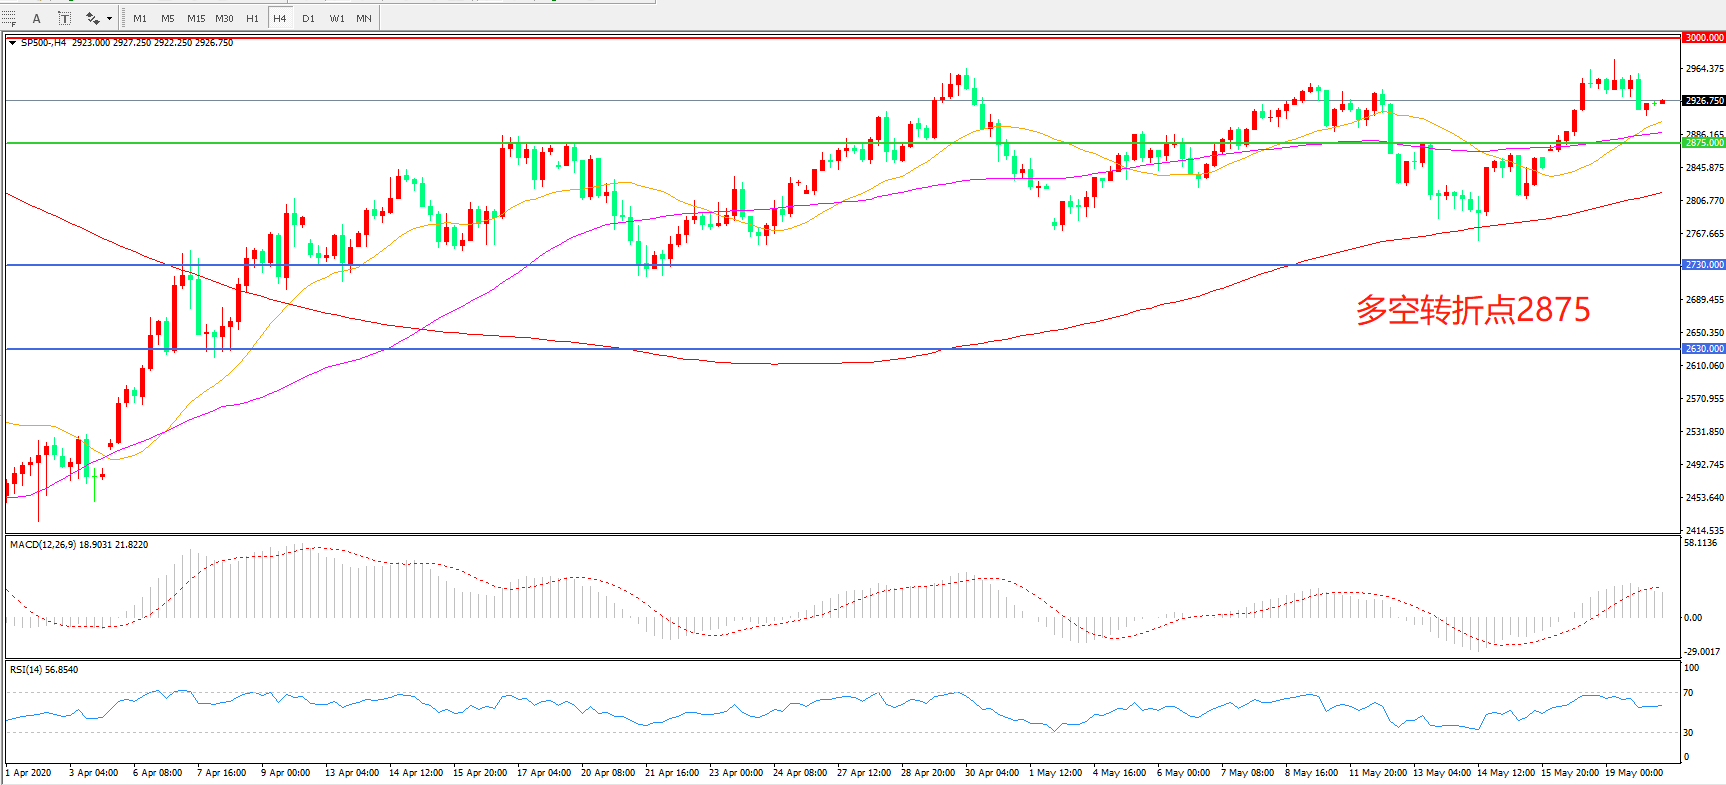The width and height of the screenshot is (1726, 785).
Task: Select the Text tool (A icon)
Action: click(x=37, y=18)
